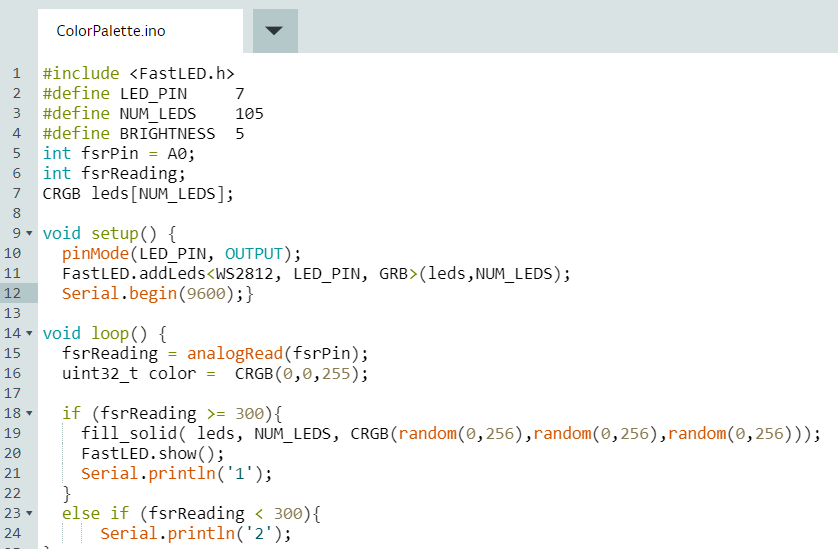Click on '#include' on line 1

81,73
